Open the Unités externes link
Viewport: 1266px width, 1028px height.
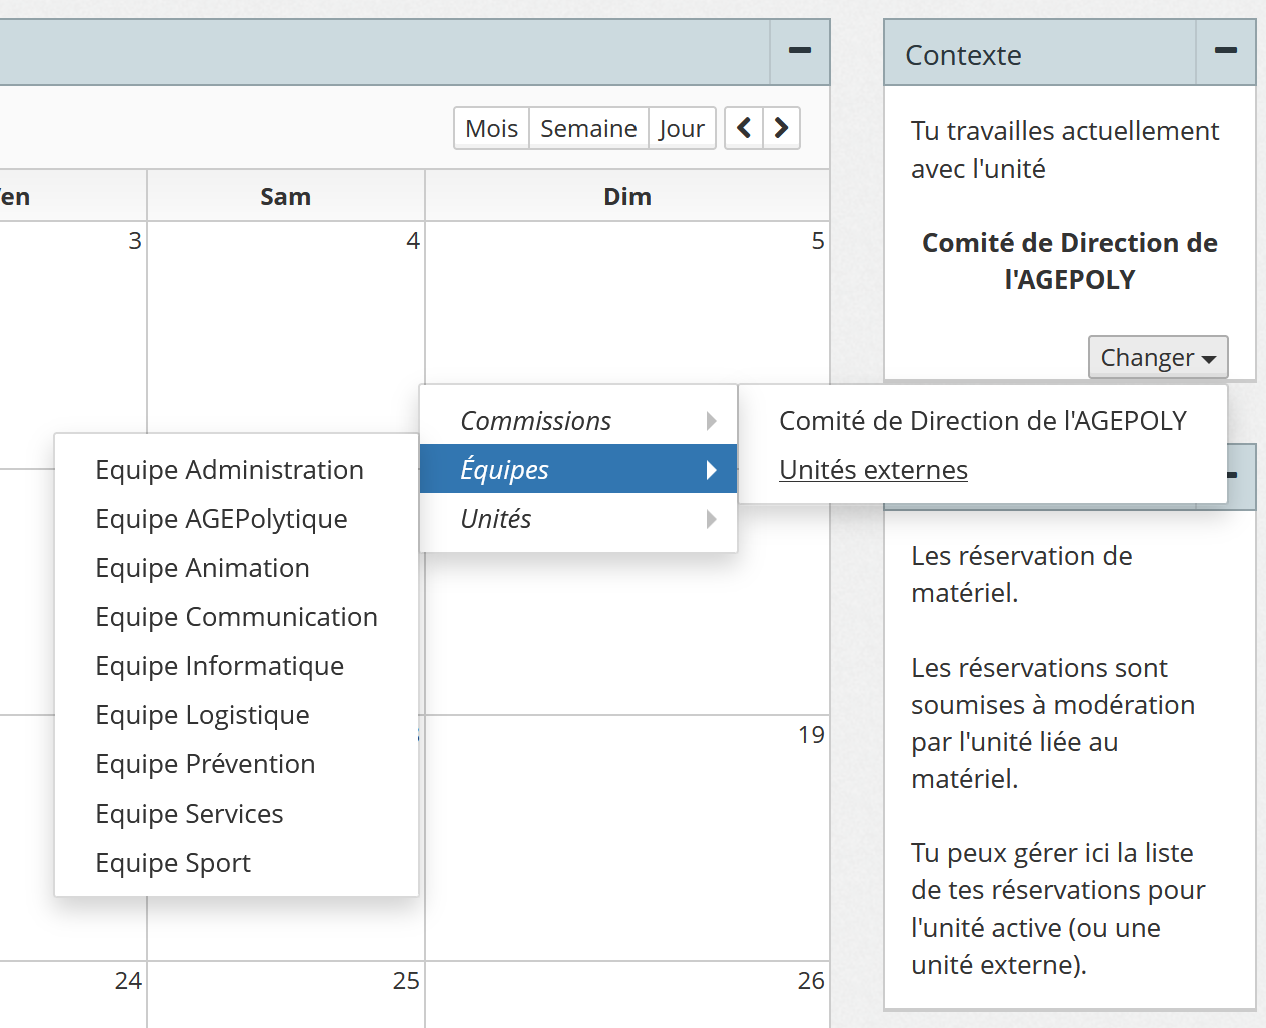[873, 469]
